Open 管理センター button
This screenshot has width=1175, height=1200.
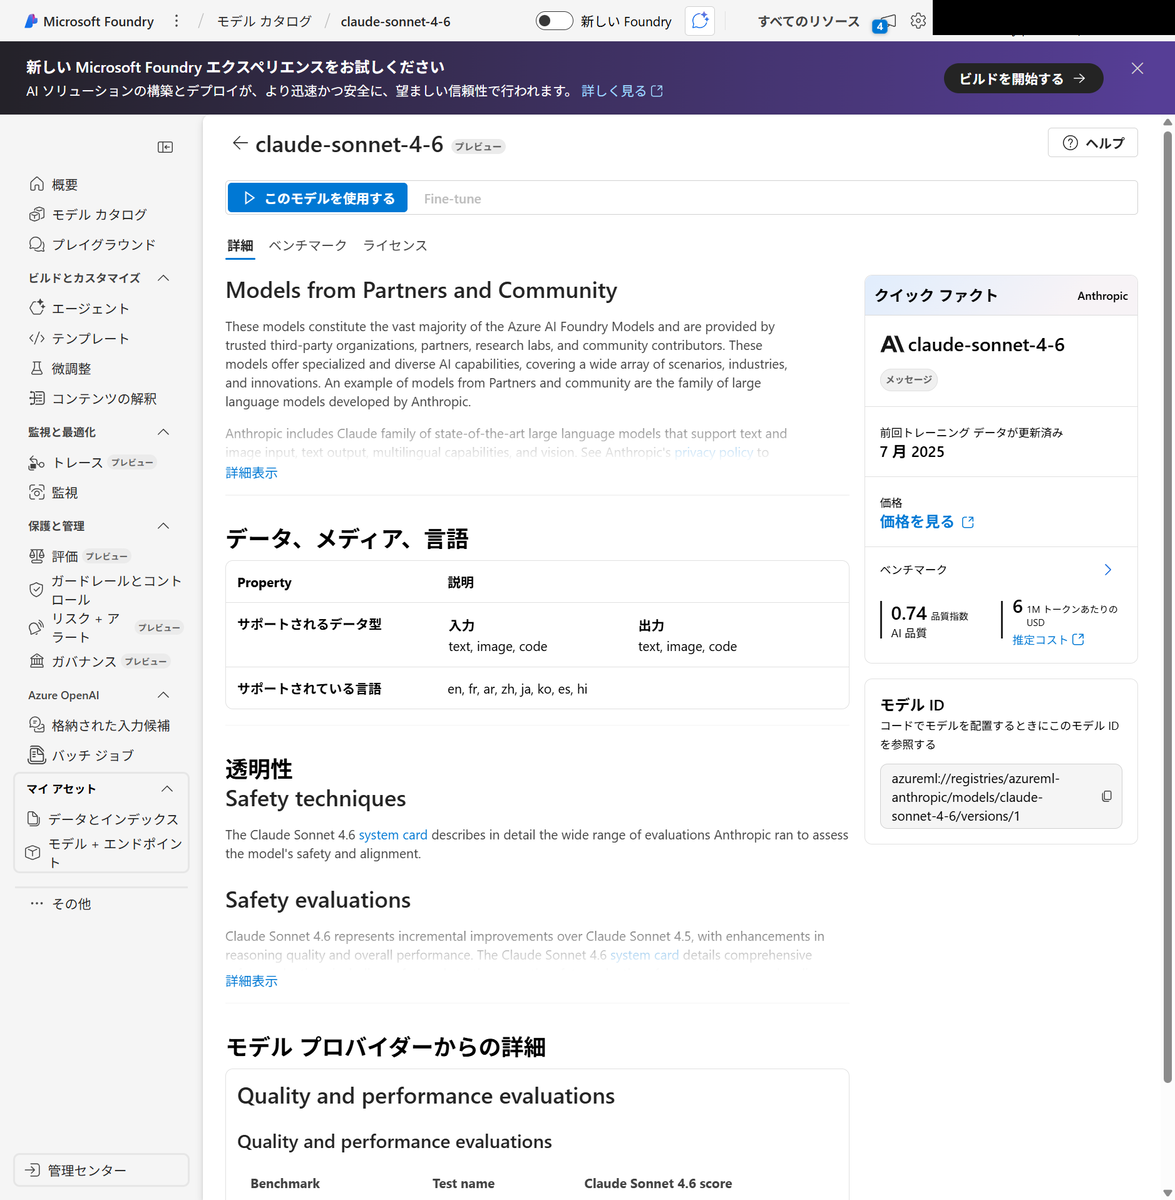tap(101, 1170)
